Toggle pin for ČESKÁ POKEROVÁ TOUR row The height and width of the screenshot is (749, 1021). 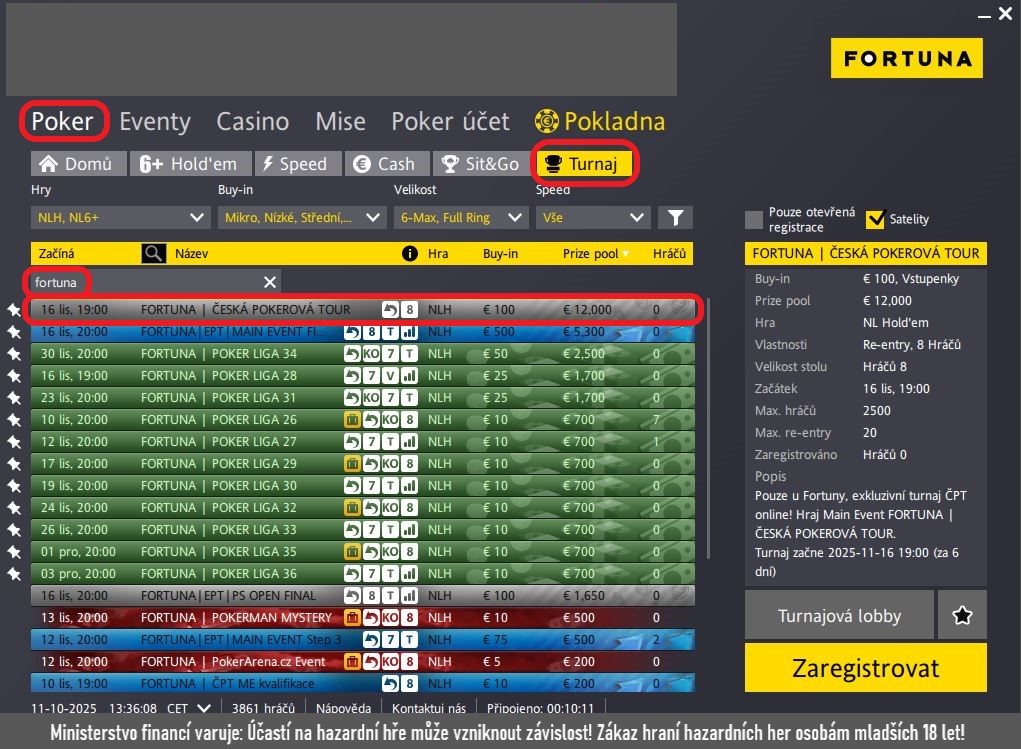pos(14,310)
